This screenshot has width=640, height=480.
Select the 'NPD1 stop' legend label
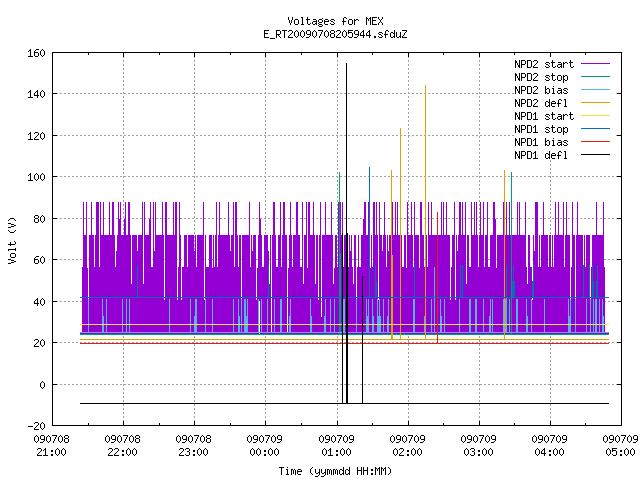(x=541, y=129)
